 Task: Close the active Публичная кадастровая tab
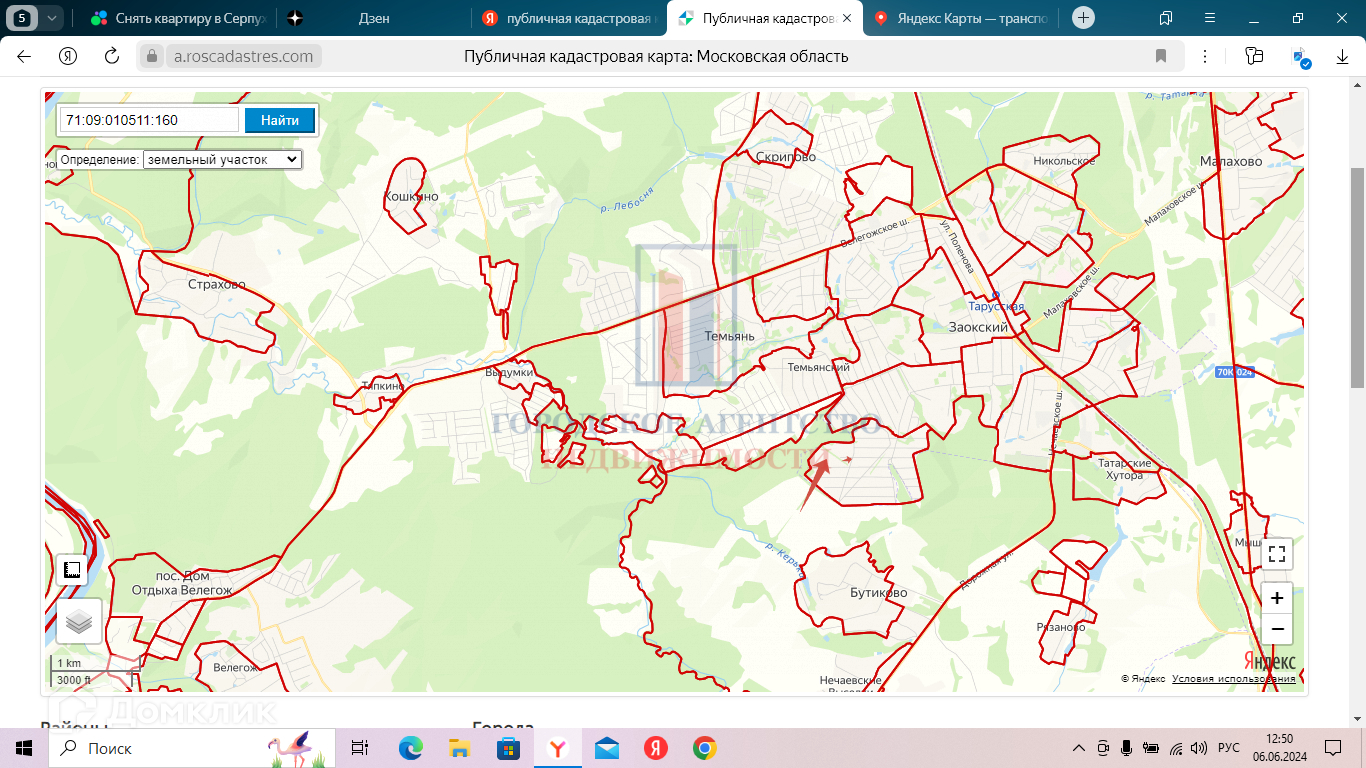pyautogui.click(x=847, y=18)
